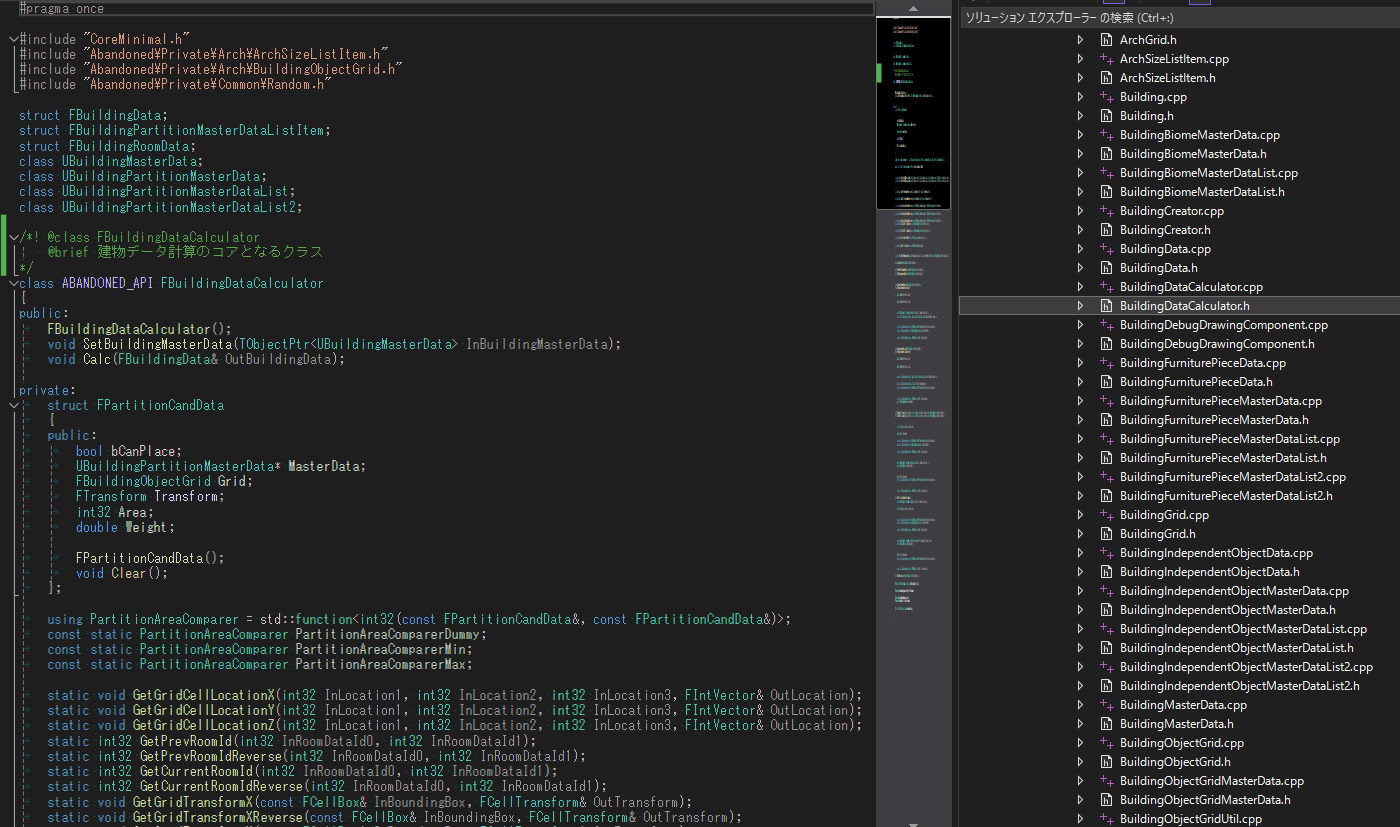
Task: Click the file icon of BuildingMasterData.h
Action: [1106, 723]
